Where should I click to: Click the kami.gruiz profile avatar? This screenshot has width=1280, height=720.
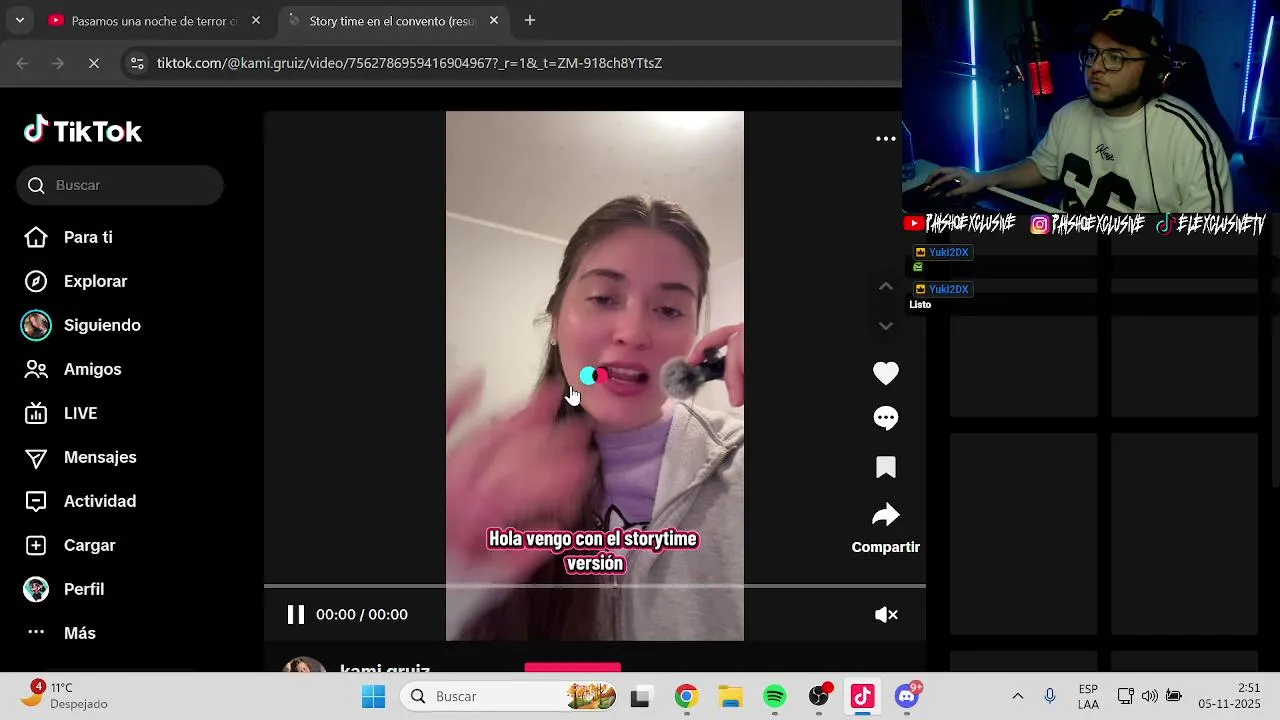point(304,665)
